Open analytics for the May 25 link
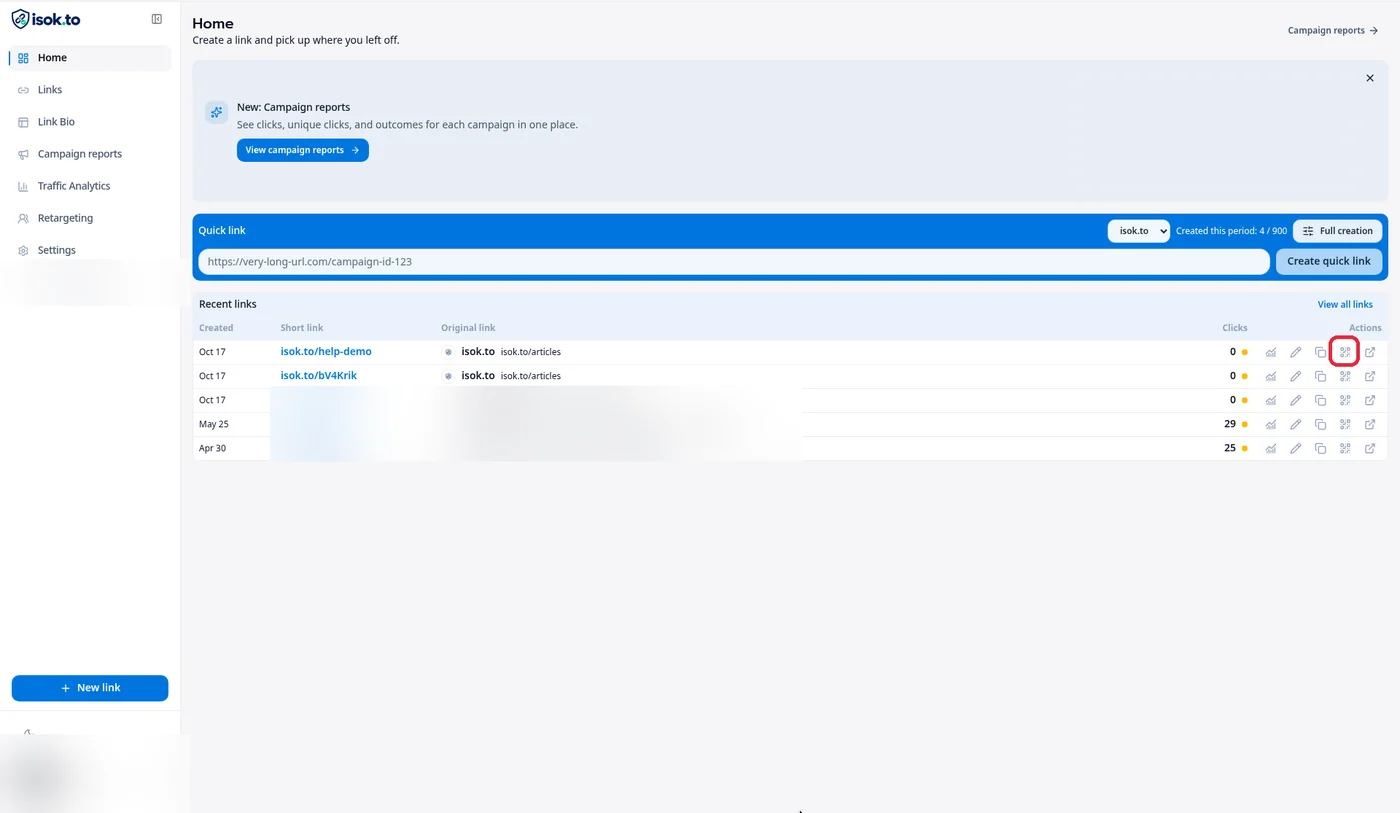 tap(1271, 424)
